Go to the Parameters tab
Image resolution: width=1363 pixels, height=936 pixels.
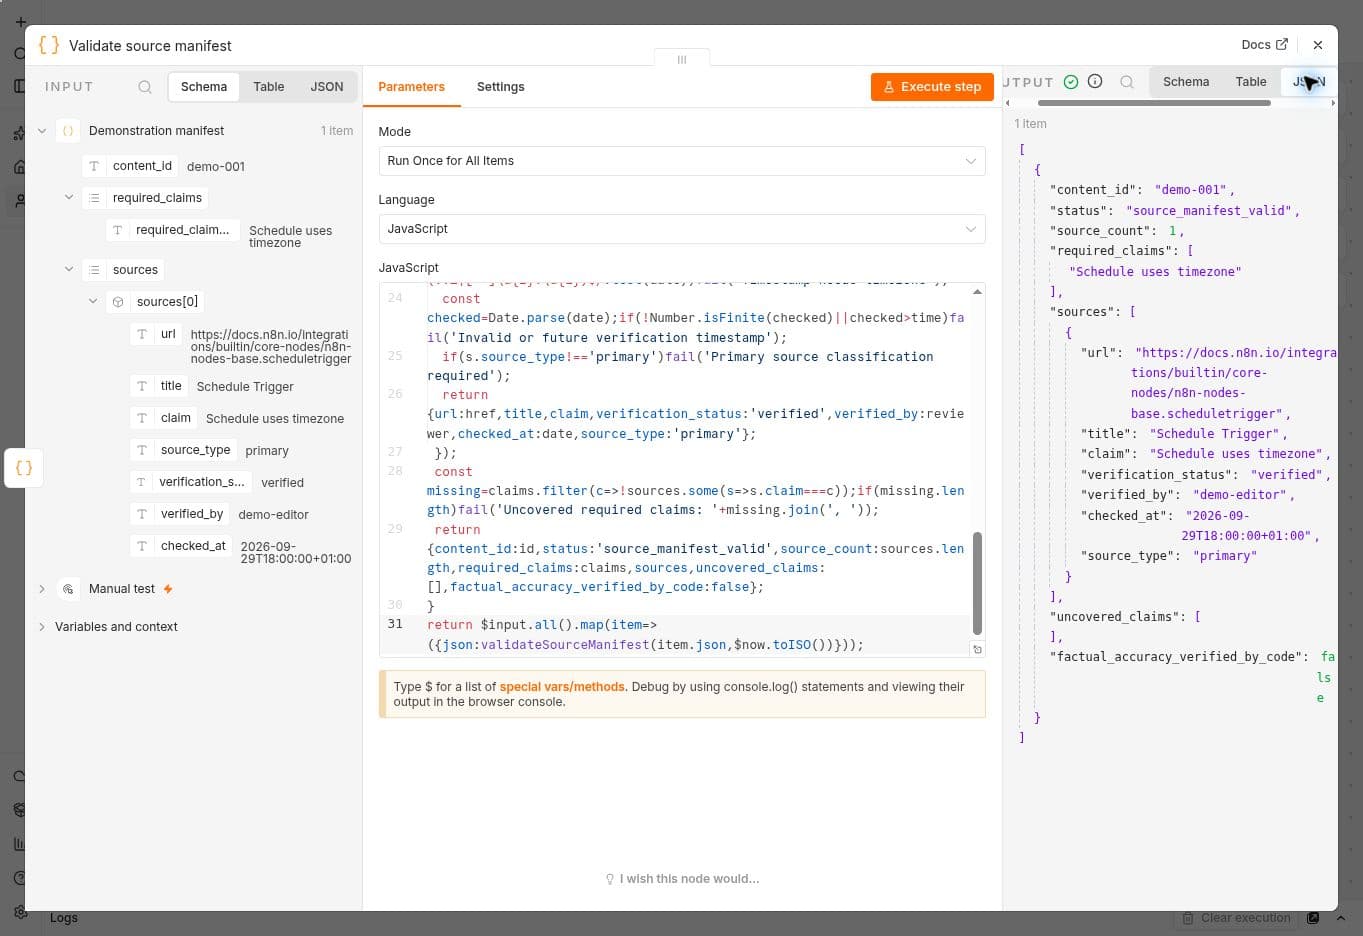(411, 87)
